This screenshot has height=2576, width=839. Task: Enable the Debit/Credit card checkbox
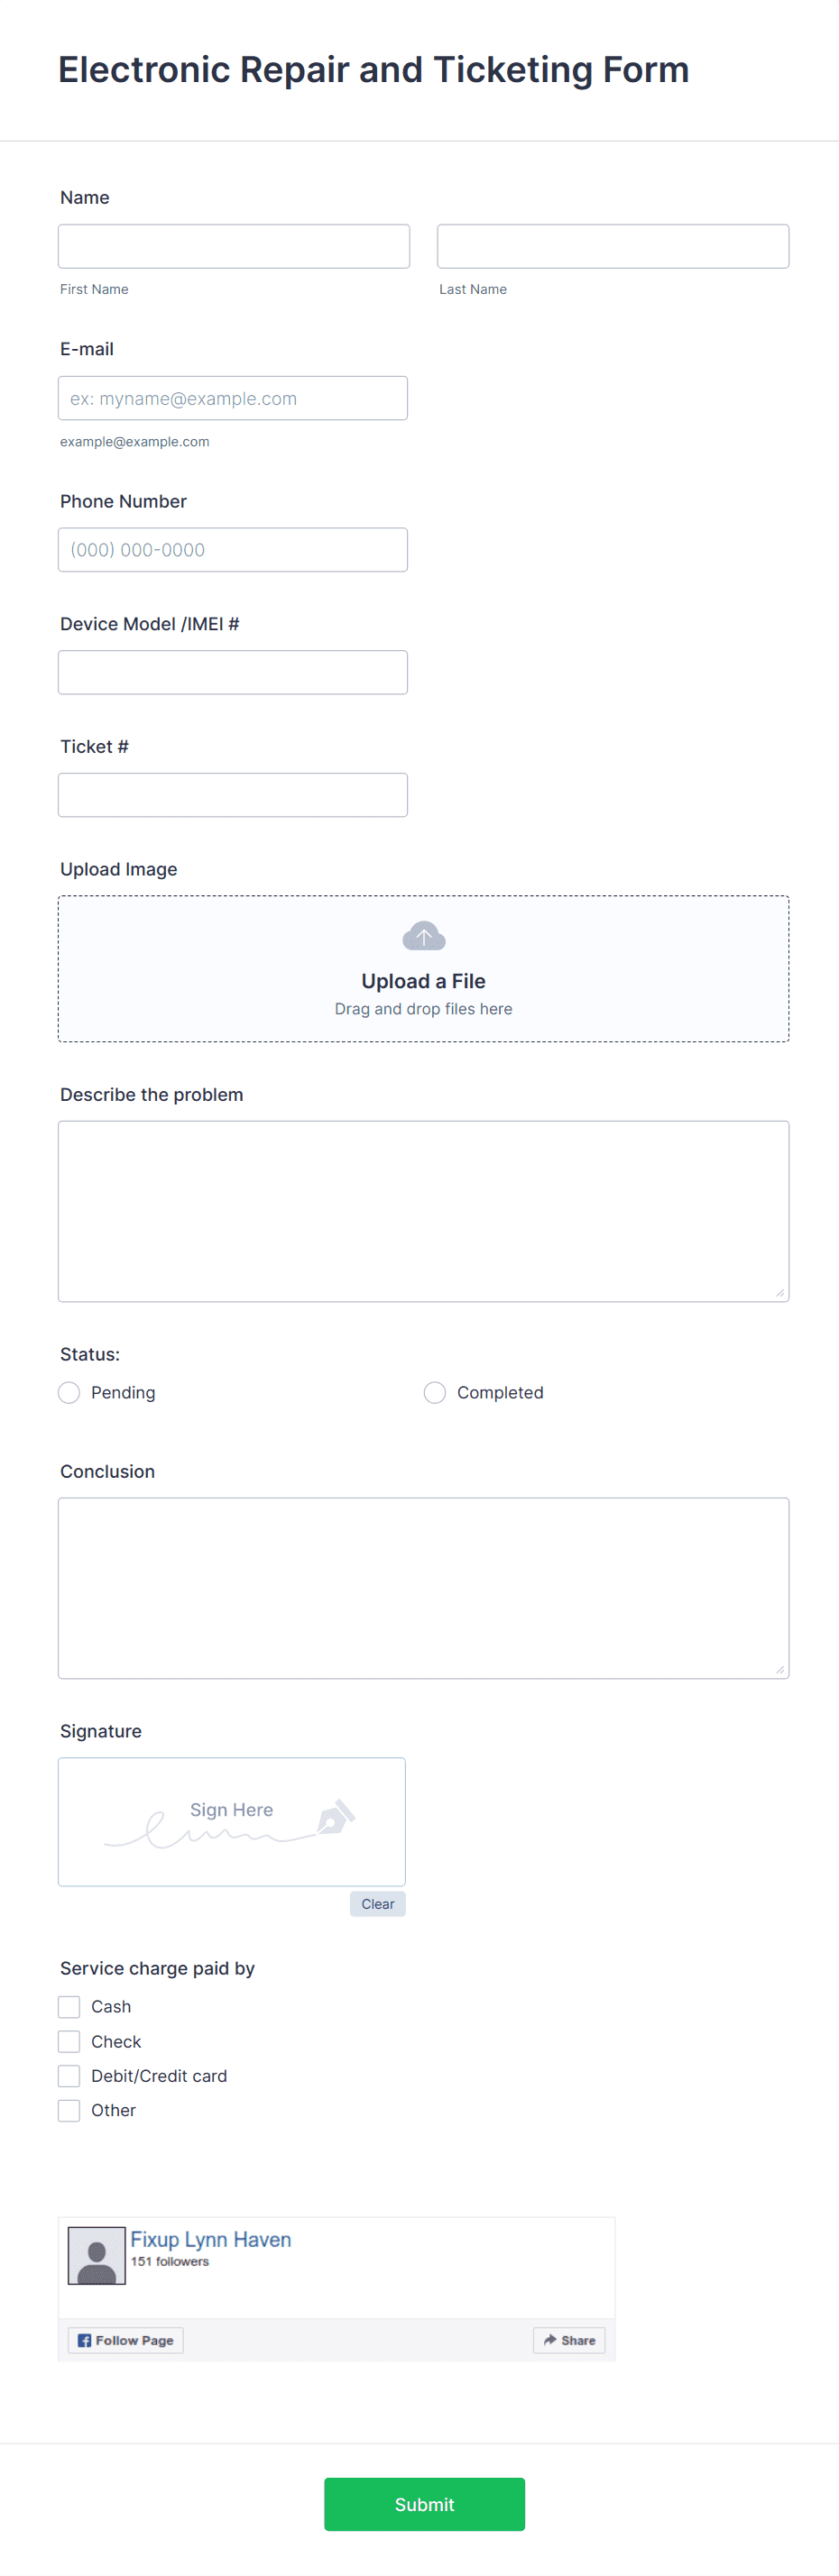coord(69,2076)
